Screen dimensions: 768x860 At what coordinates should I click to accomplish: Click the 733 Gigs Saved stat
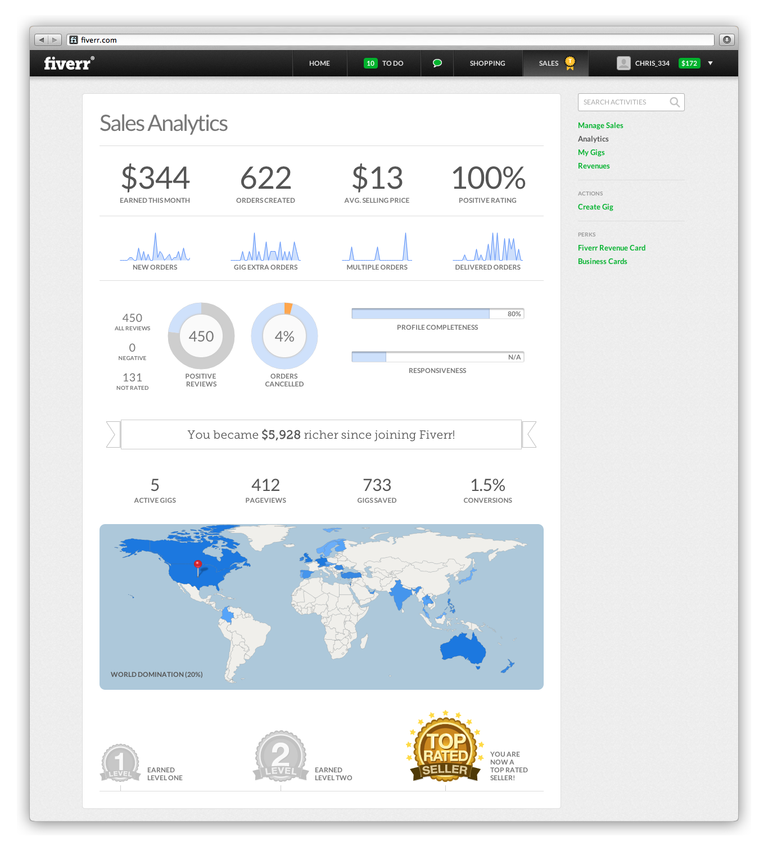click(x=377, y=490)
